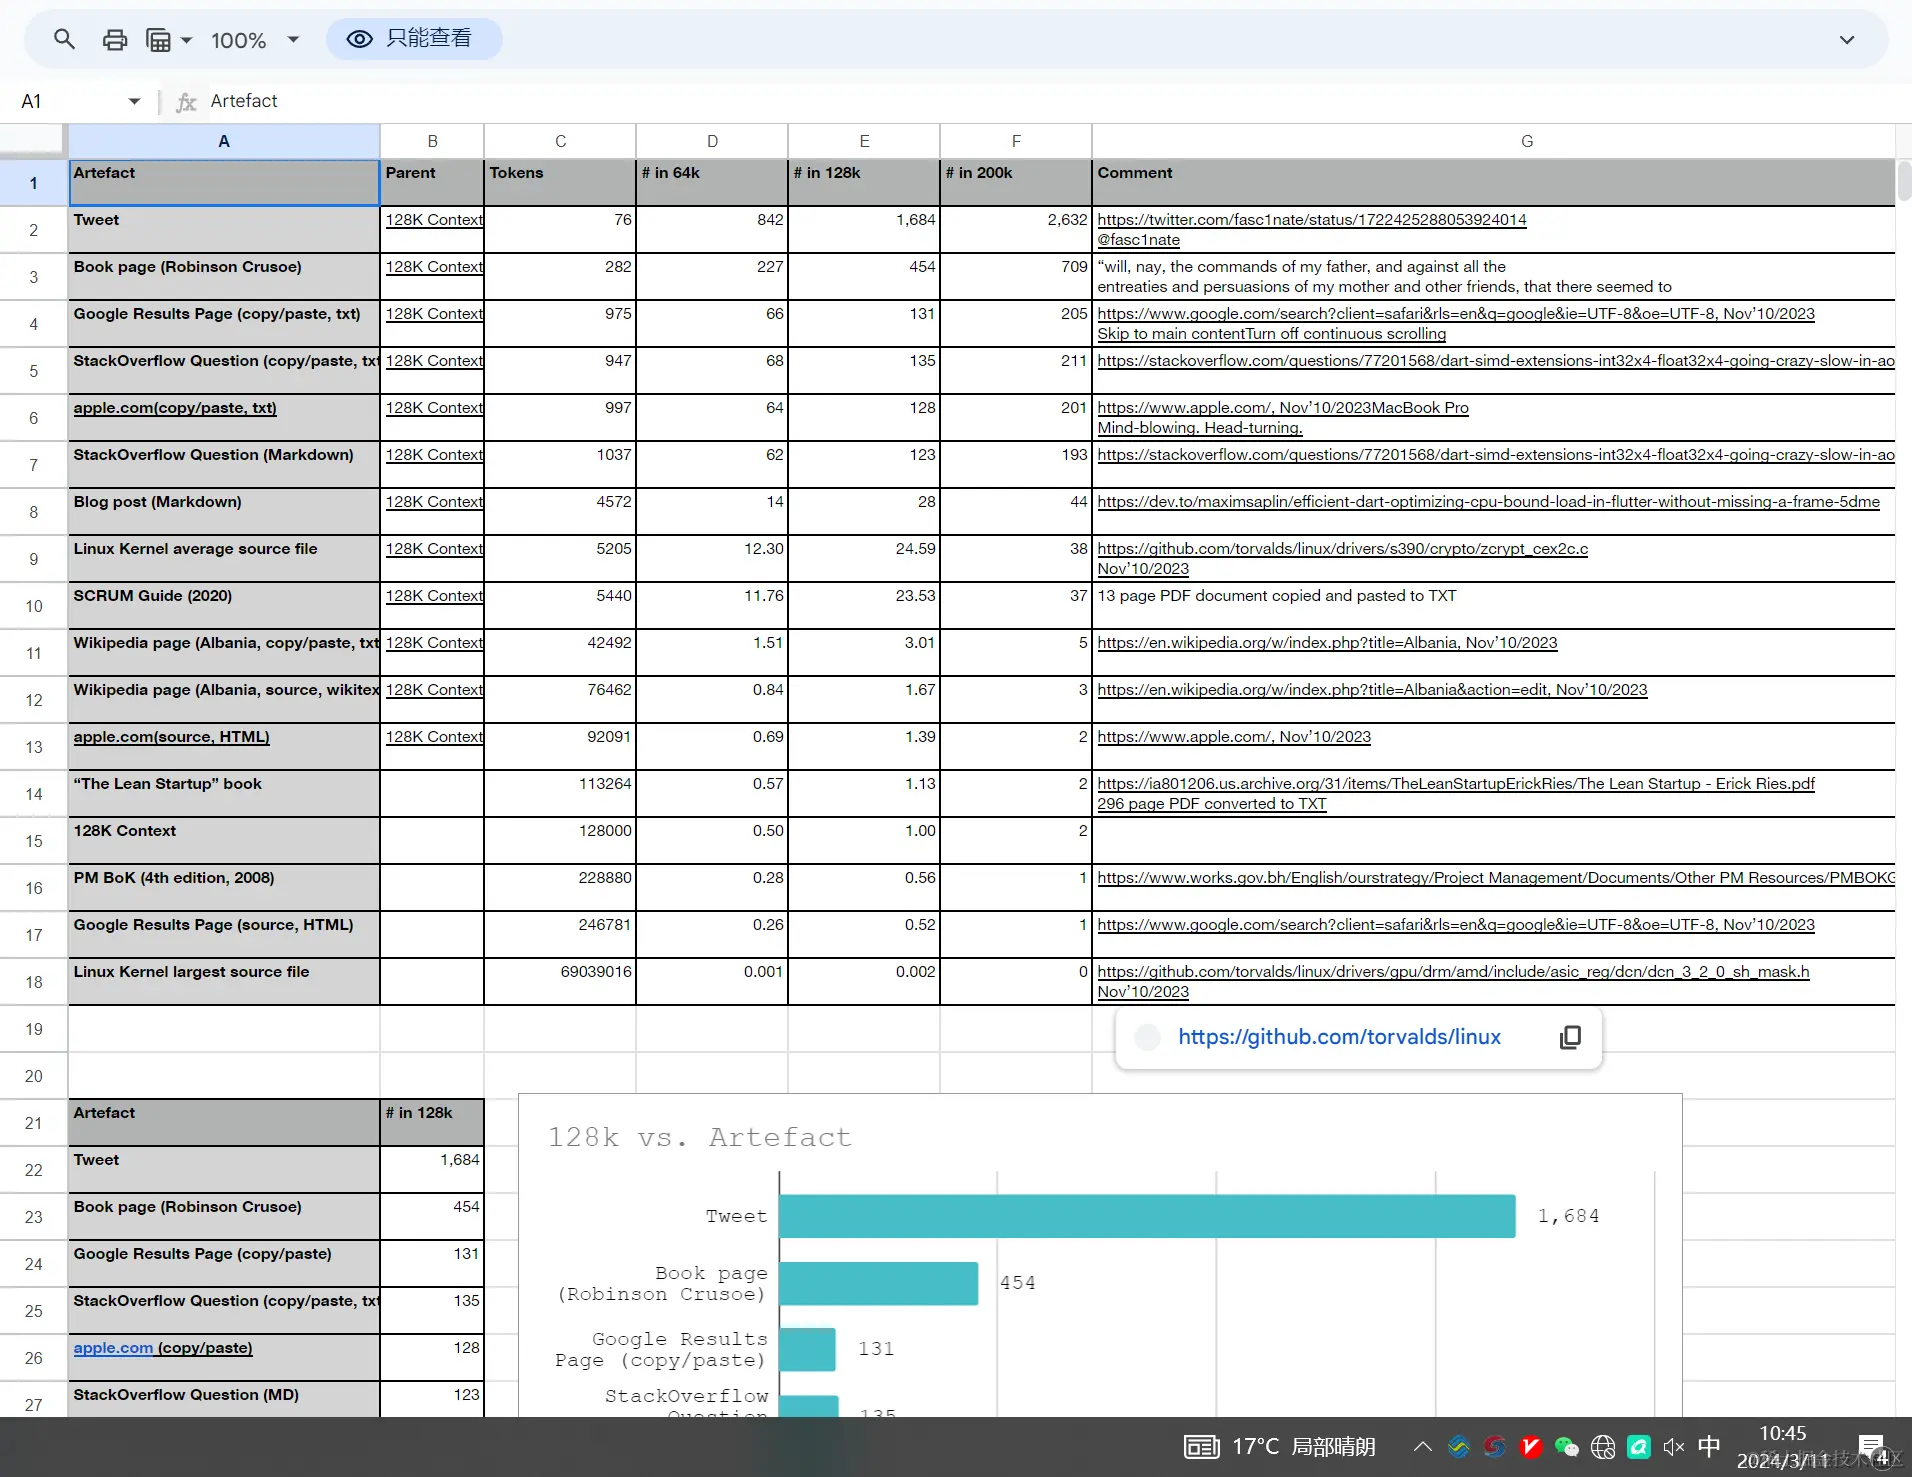
Task: Click the print icon
Action: 115,40
